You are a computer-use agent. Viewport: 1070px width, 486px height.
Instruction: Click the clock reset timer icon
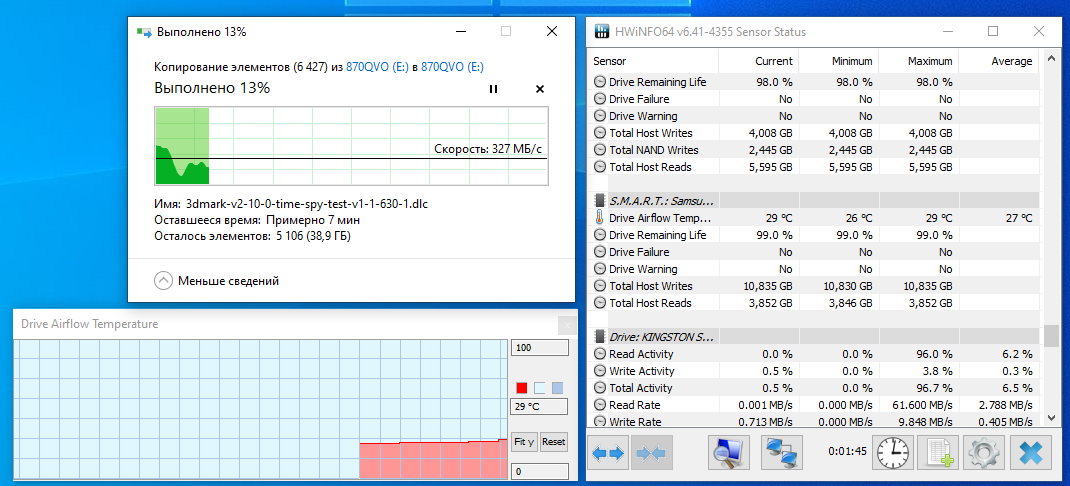pyautogui.click(x=893, y=453)
